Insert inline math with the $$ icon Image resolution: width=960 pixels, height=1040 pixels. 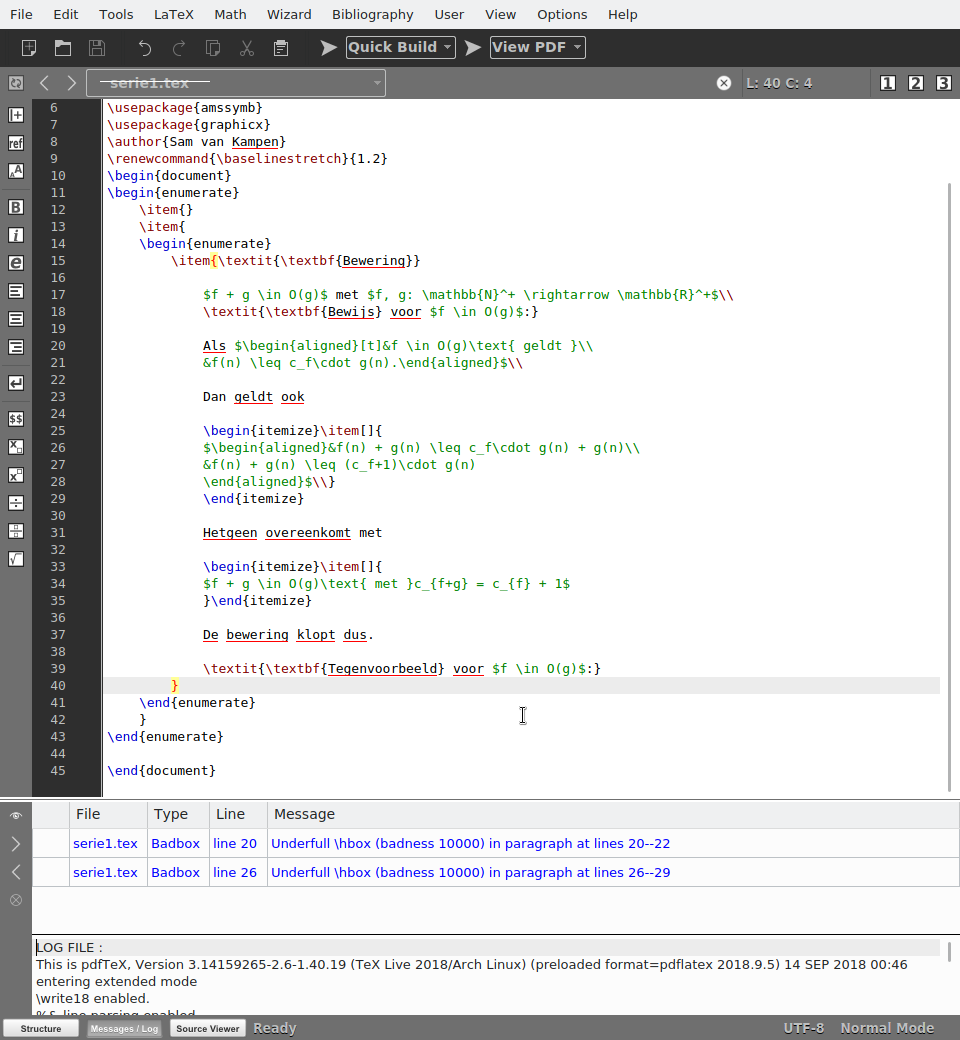pyautogui.click(x=16, y=419)
